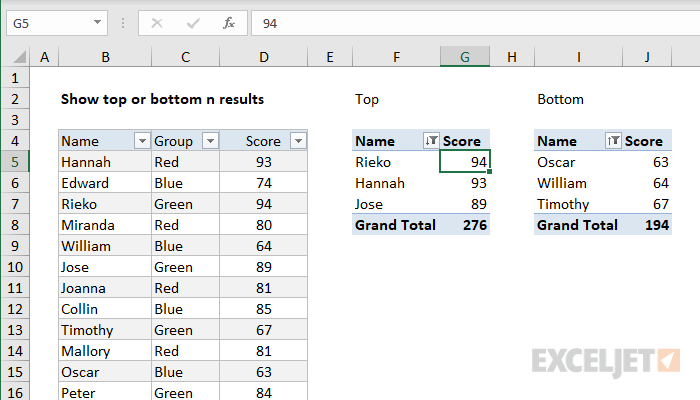Select the cell containing Rieko in Top table
The image size is (700, 400).
click(395, 162)
